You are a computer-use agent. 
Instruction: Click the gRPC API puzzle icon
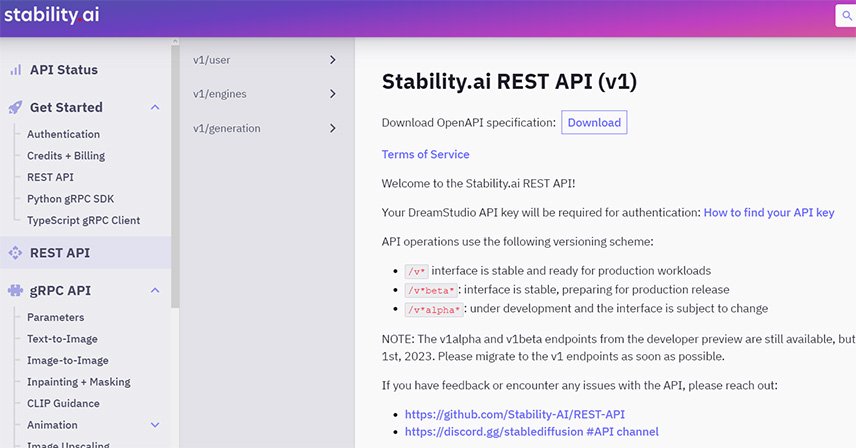(x=15, y=290)
